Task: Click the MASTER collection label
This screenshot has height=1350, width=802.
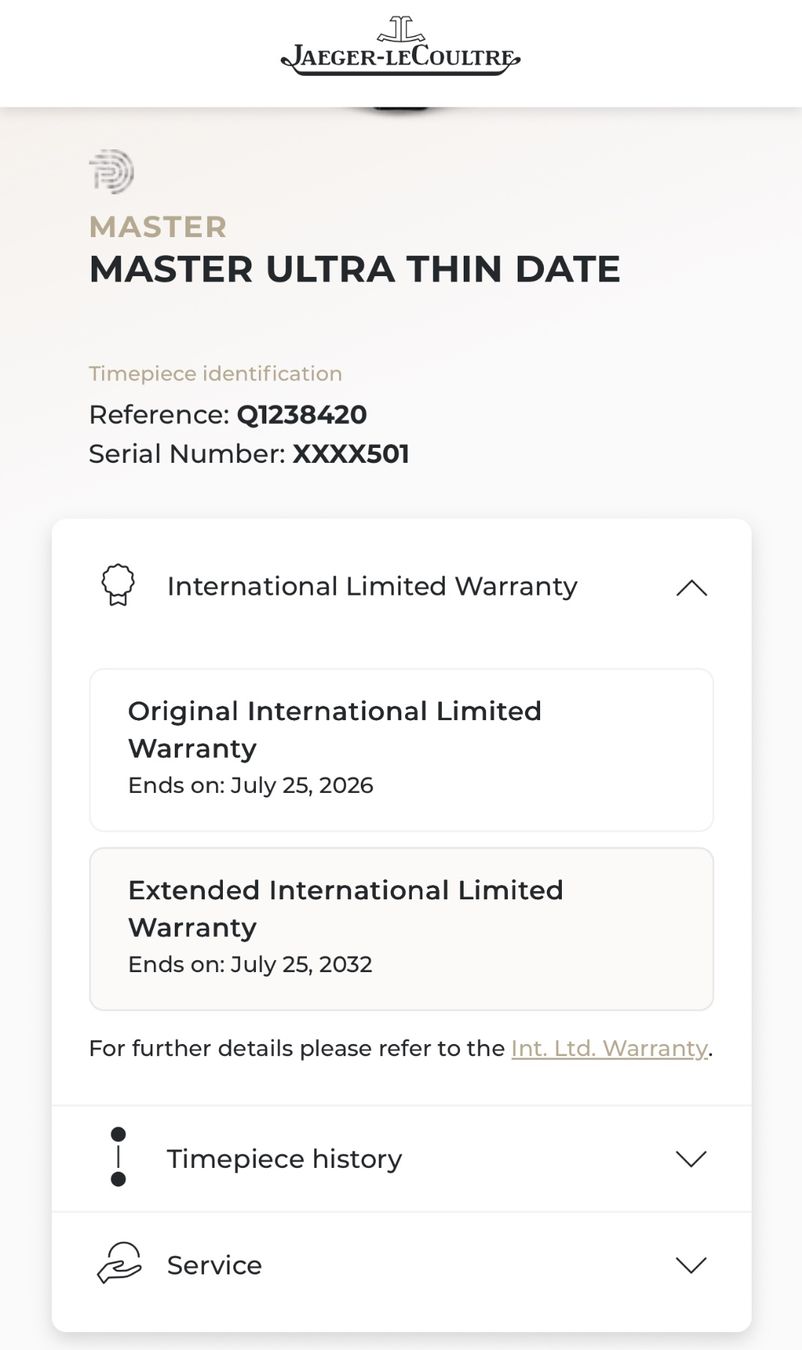Action: tap(158, 227)
